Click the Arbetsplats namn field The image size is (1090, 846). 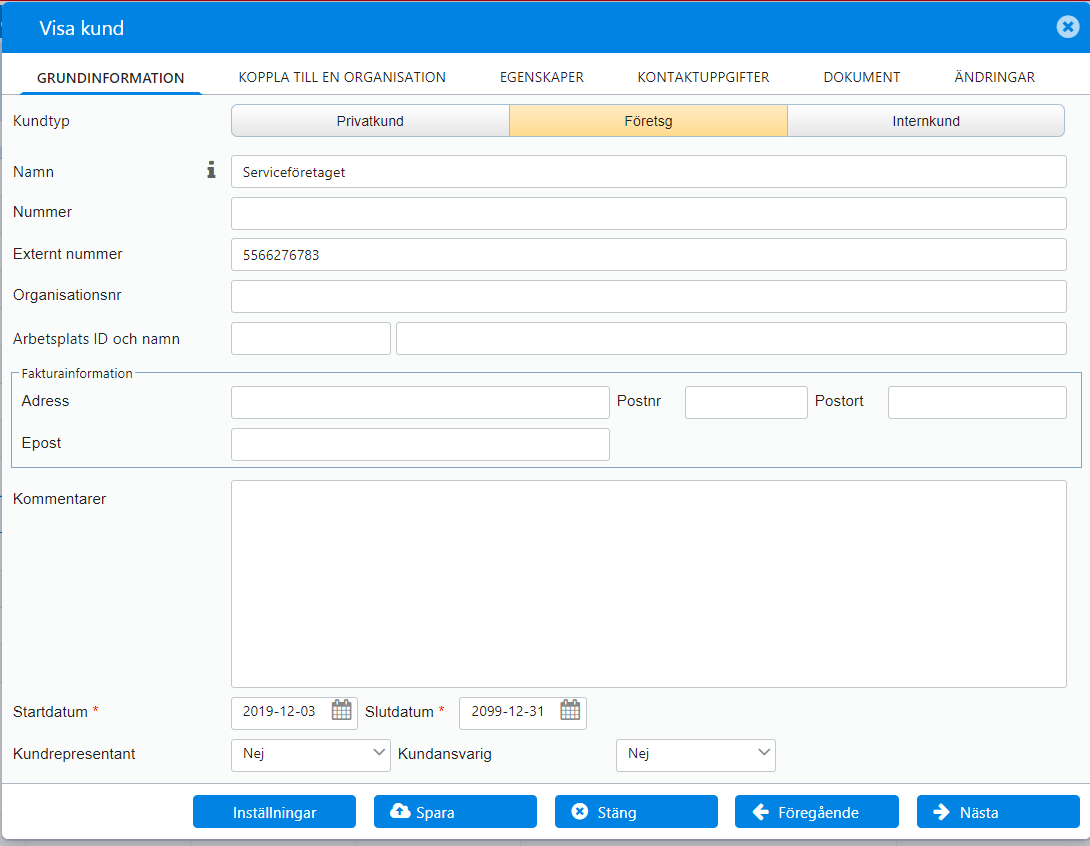(731, 339)
